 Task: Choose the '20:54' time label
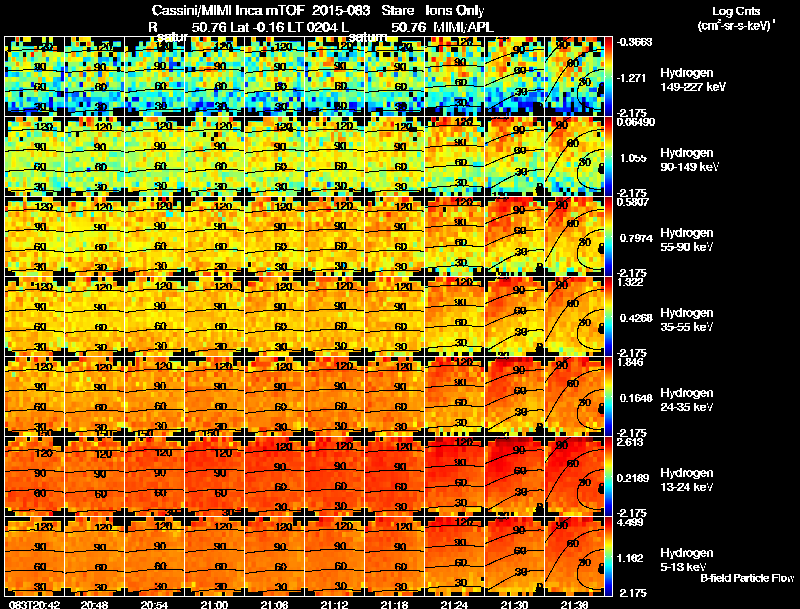coord(155,604)
